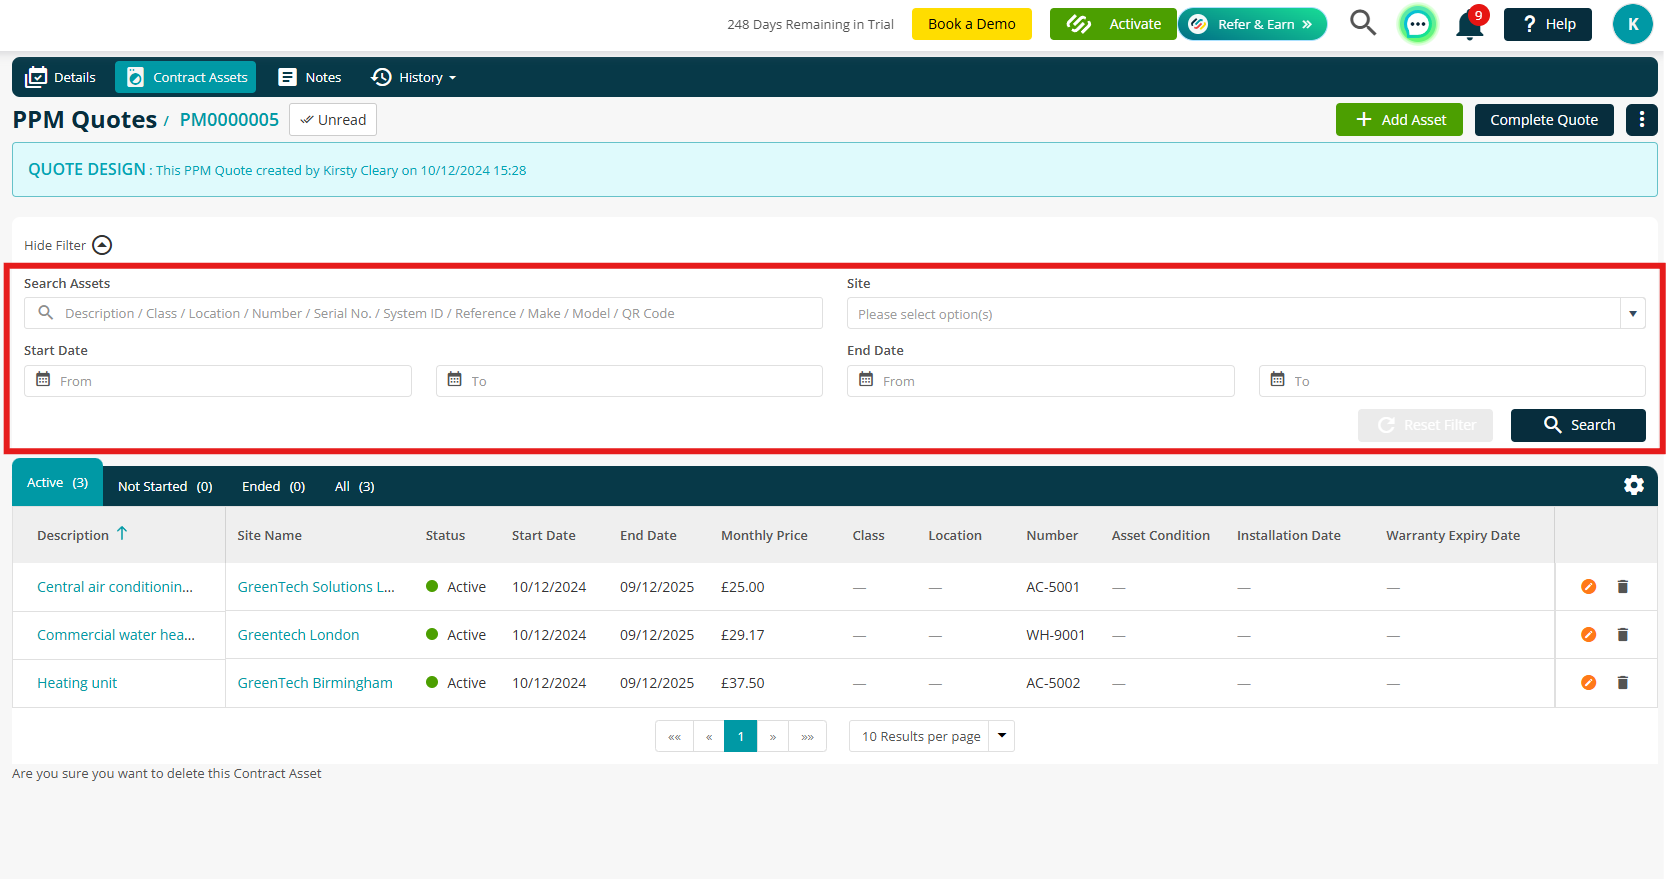The height and width of the screenshot is (879, 1667).
Task: Click the Warranty Expiry Date header
Action: point(1453,536)
